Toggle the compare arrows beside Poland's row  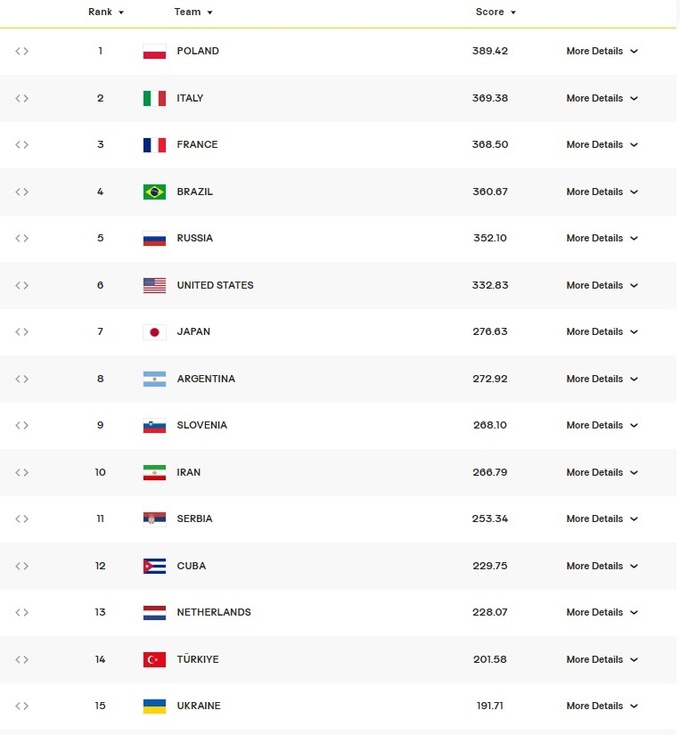[x=22, y=51]
